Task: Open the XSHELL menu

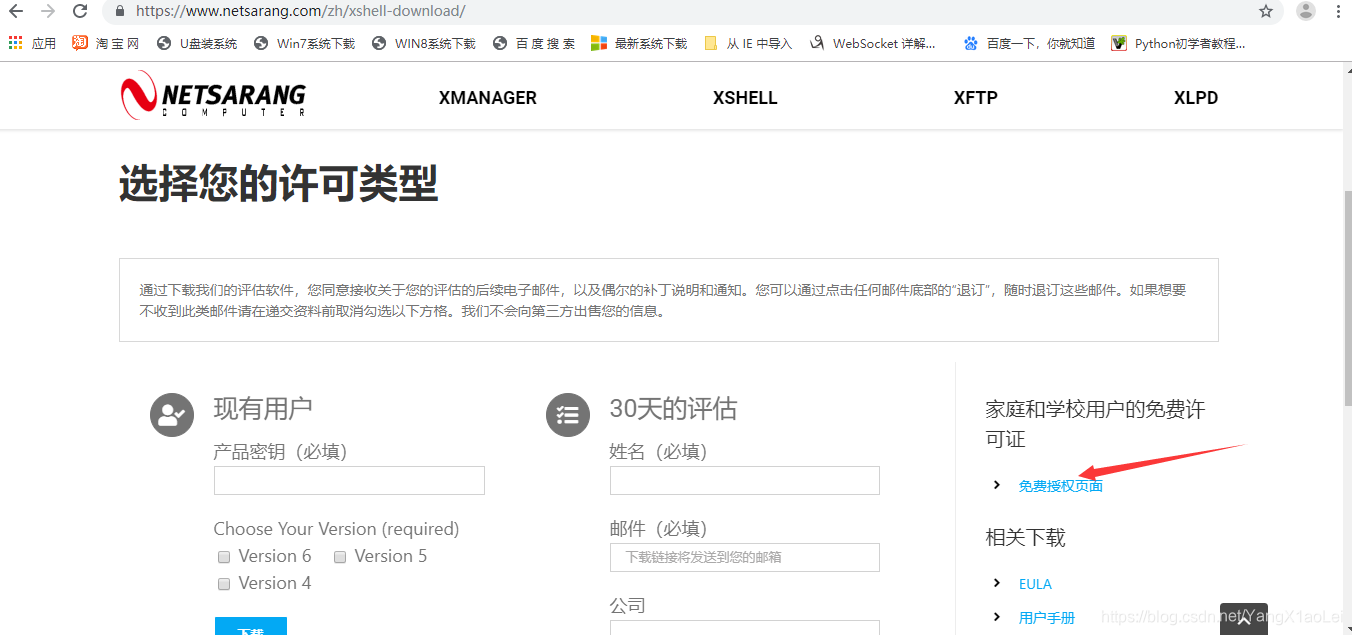Action: coord(745,98)
